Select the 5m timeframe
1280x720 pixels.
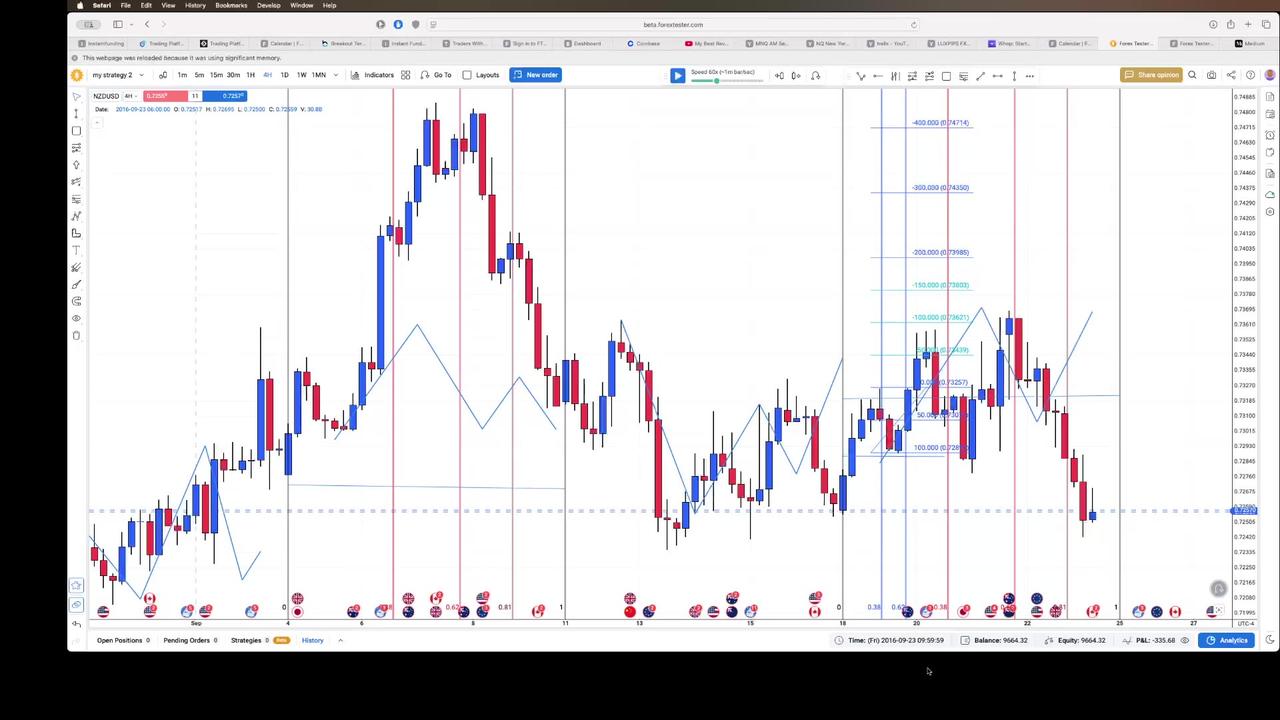pos(199,75)
